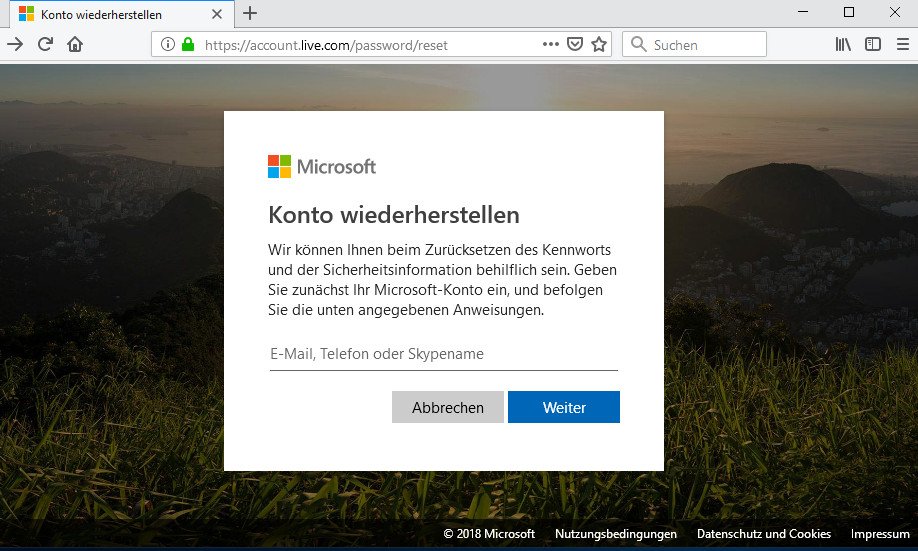Reload the current page
The height and width of the screenshot is (551, 918).
[x=46, y=45]
